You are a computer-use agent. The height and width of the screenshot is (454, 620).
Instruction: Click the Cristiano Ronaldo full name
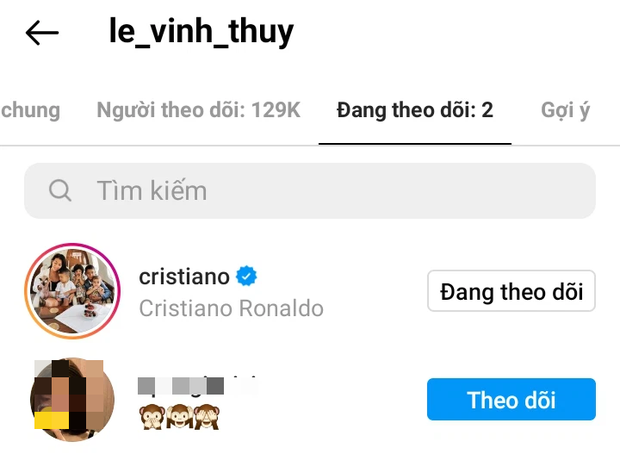click(231, 308)
